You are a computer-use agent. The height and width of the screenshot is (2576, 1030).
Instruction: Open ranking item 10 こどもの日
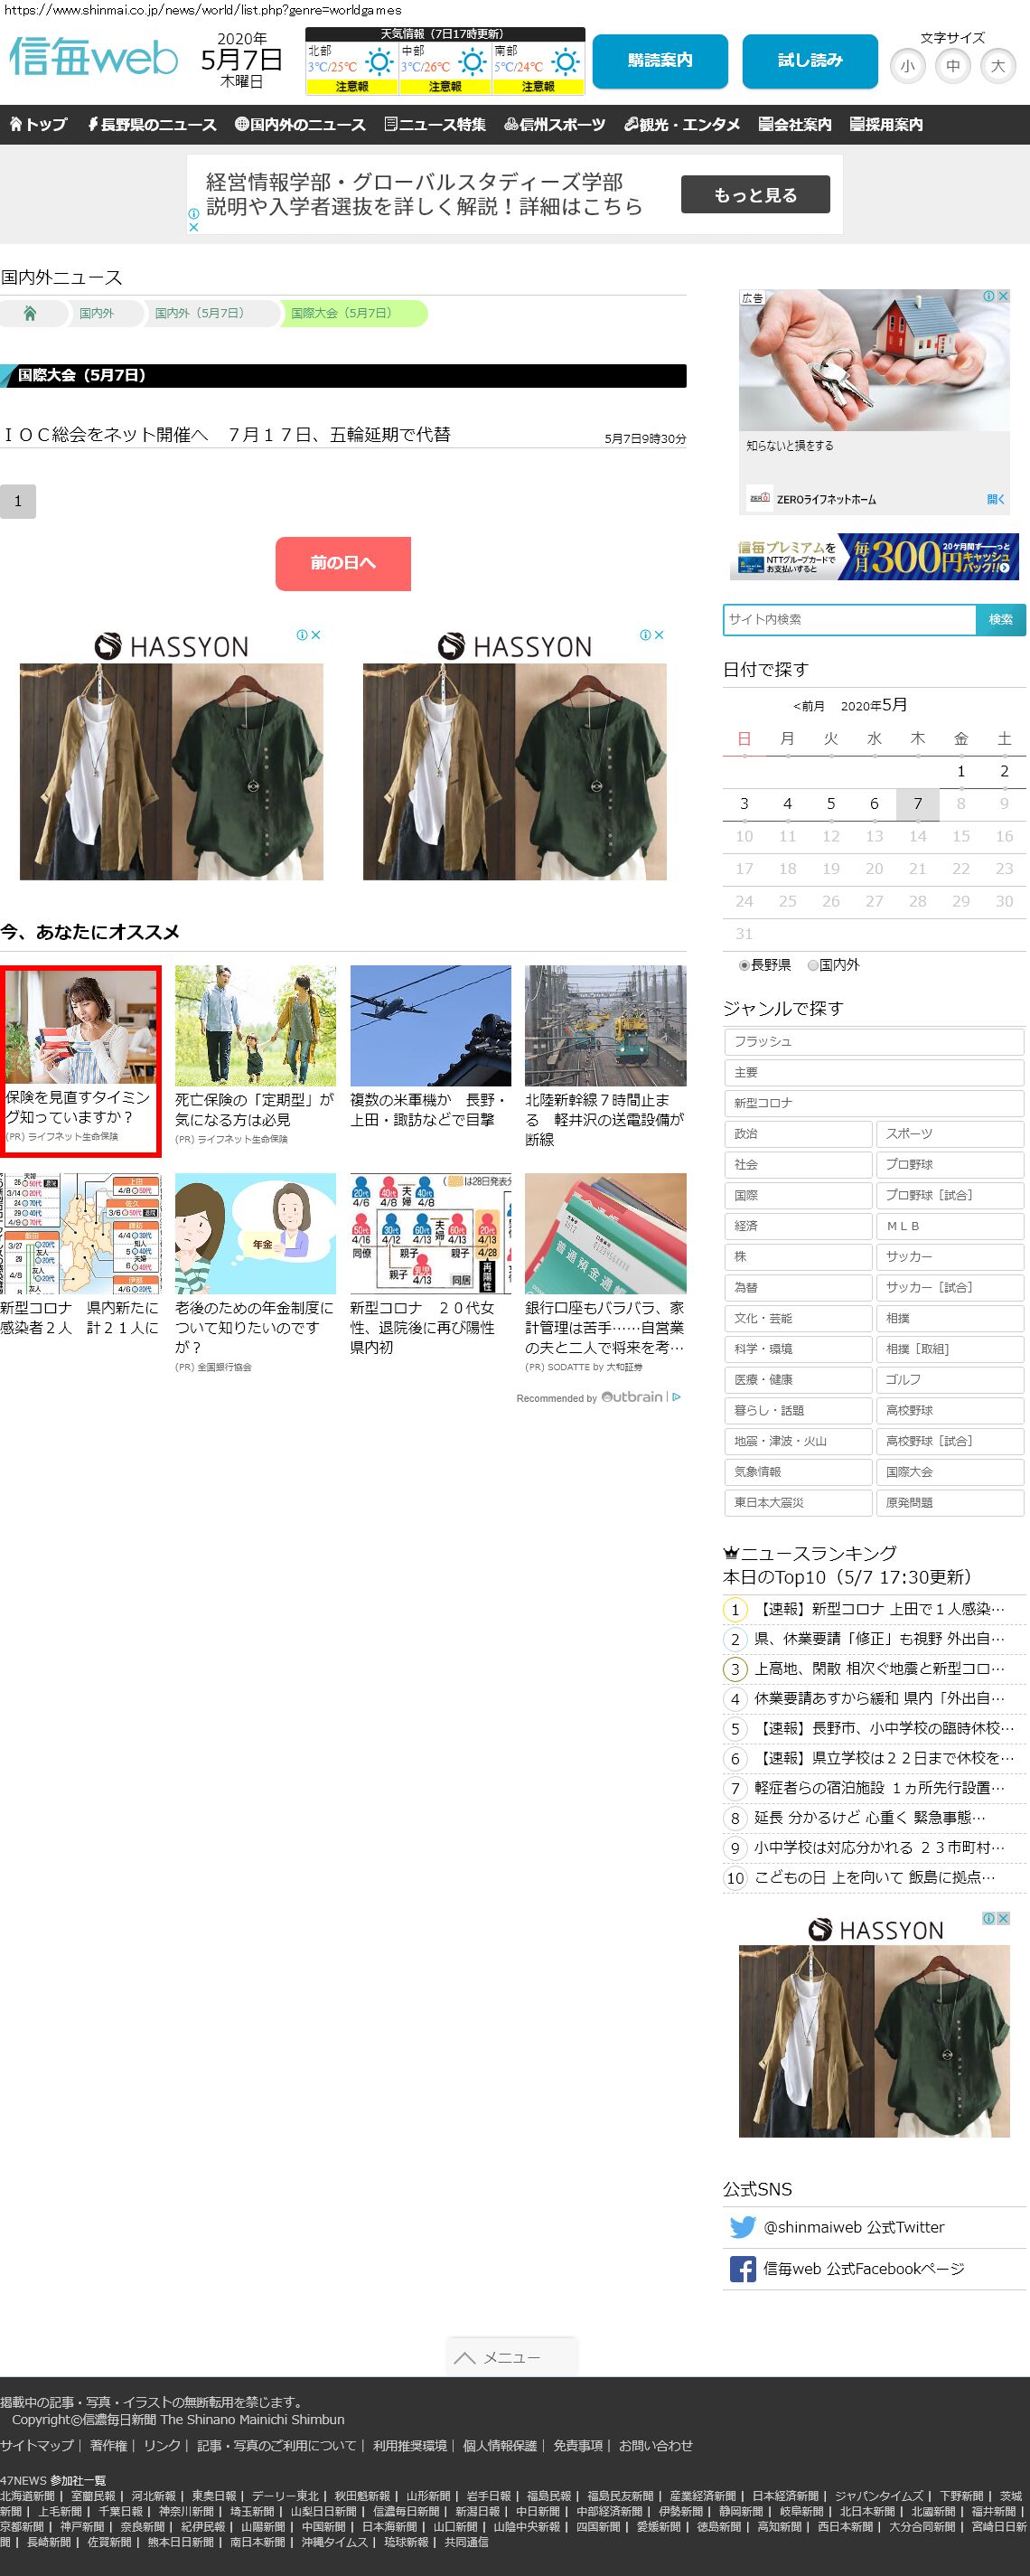pyautogui.click(x=874, y=1878)
